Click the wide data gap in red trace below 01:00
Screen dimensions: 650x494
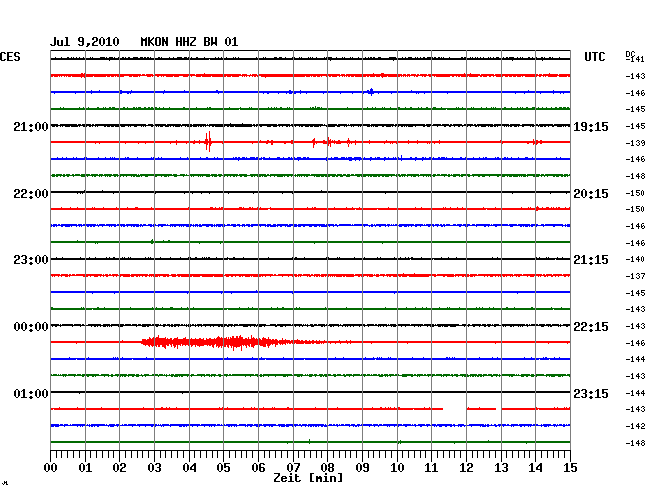tap(455, 409)
